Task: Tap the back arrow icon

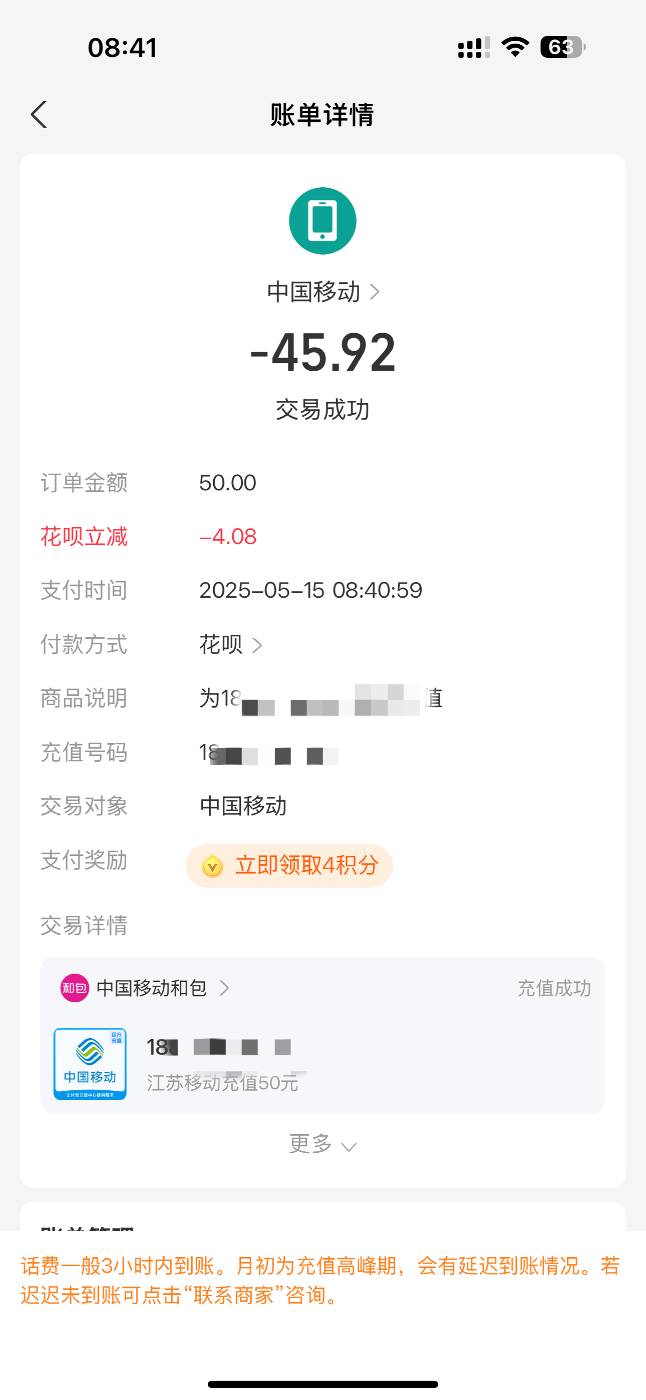Action: [38, 115]
